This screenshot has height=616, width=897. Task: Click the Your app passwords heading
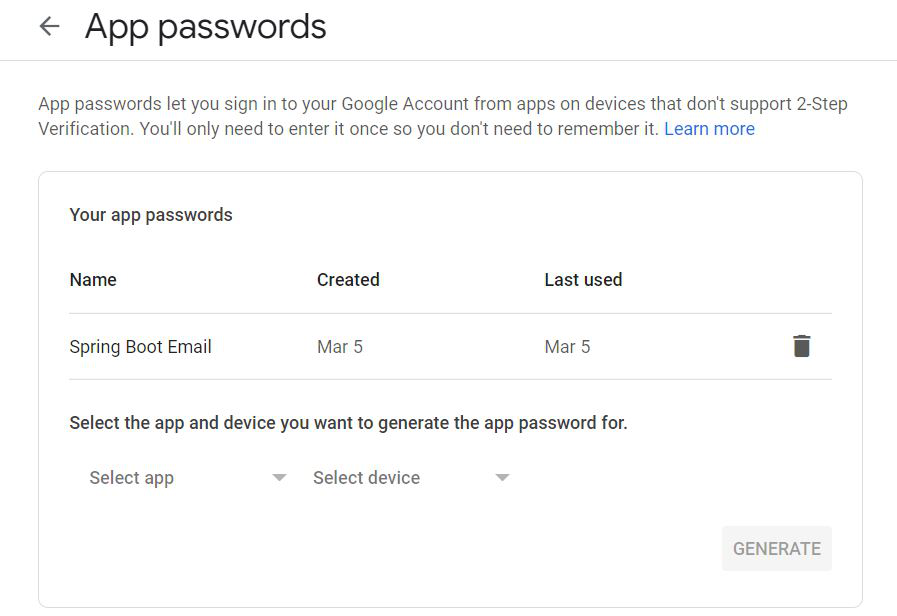(x=151, y=215)
